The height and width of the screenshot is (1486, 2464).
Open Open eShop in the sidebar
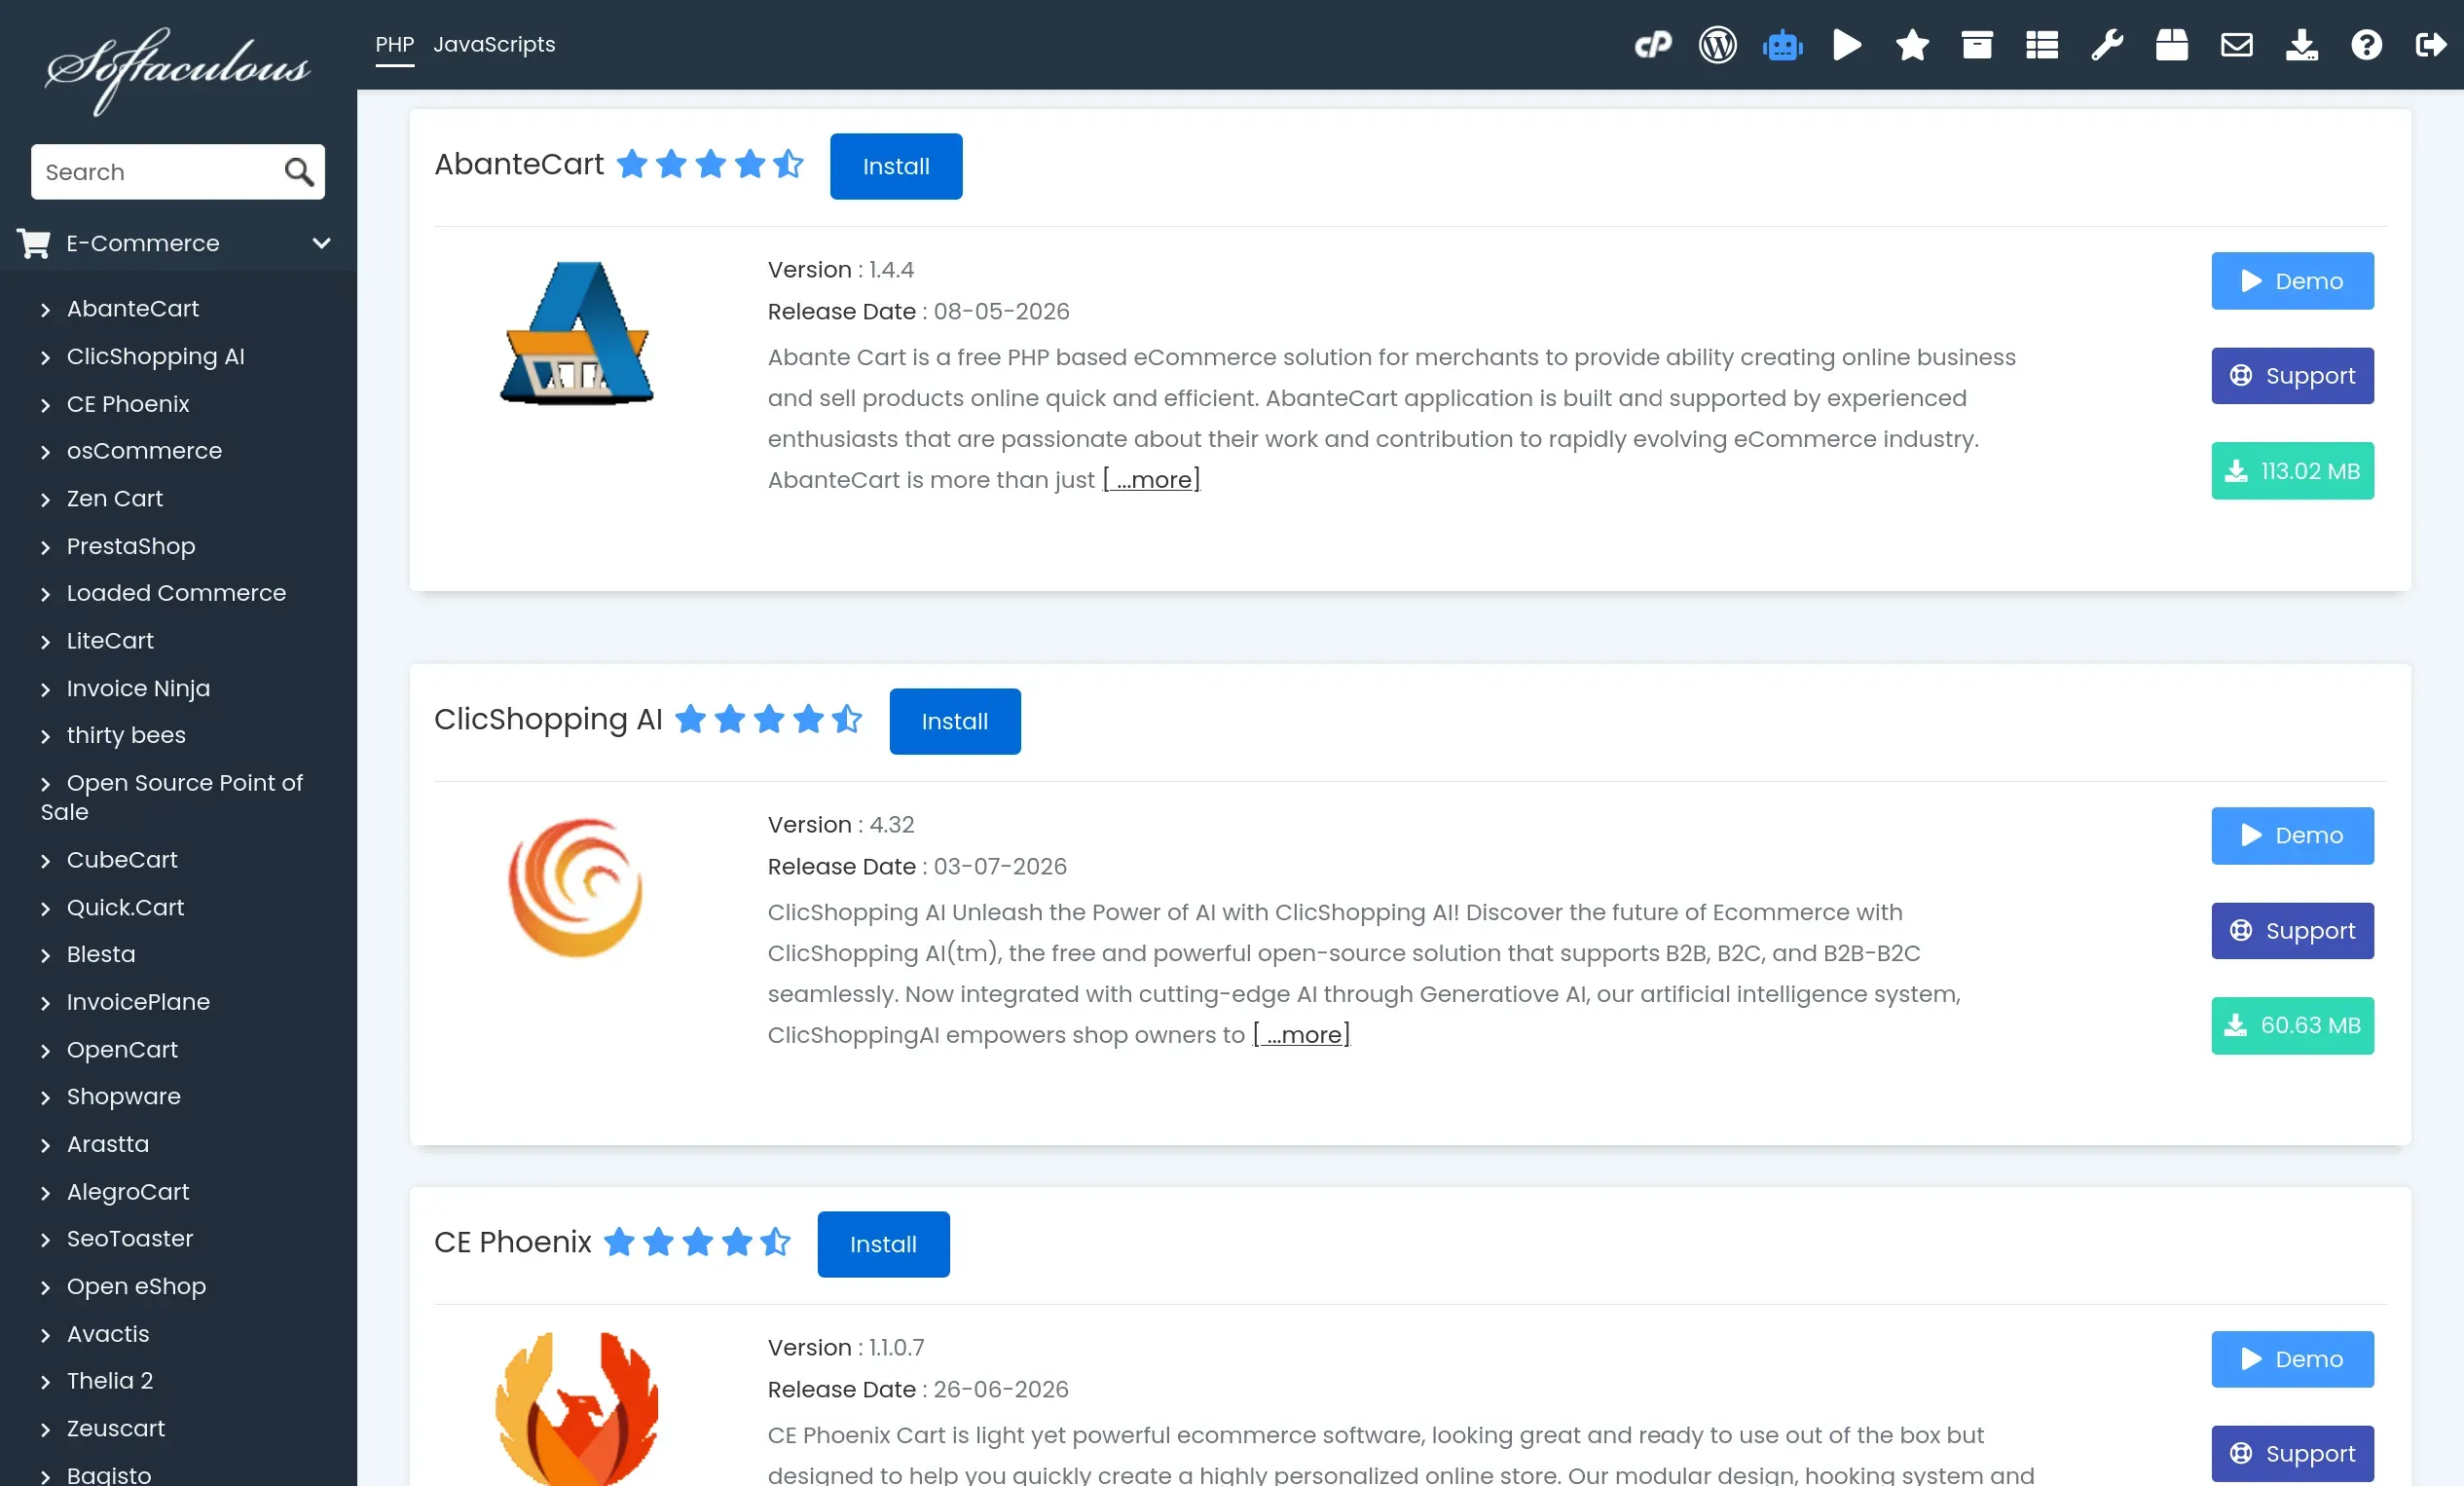(x=136, y=1286)
